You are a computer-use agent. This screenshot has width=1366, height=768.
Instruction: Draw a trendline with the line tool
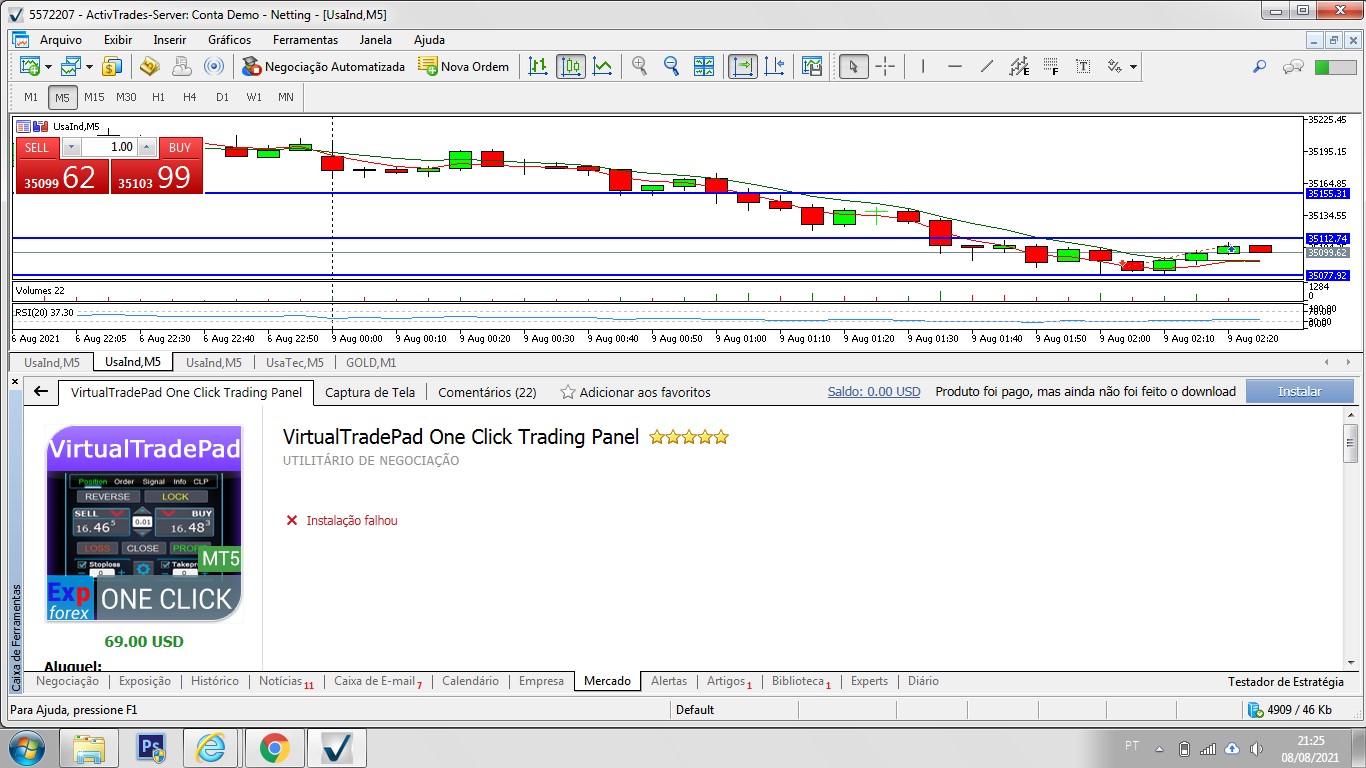[987, 67]
